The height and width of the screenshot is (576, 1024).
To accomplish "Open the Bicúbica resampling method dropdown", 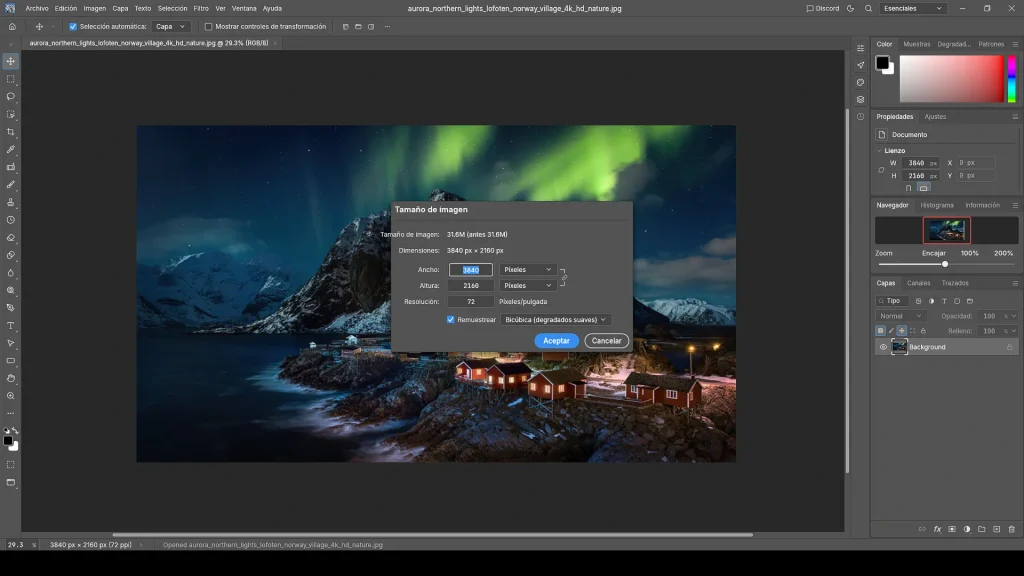I will [556, 320].
